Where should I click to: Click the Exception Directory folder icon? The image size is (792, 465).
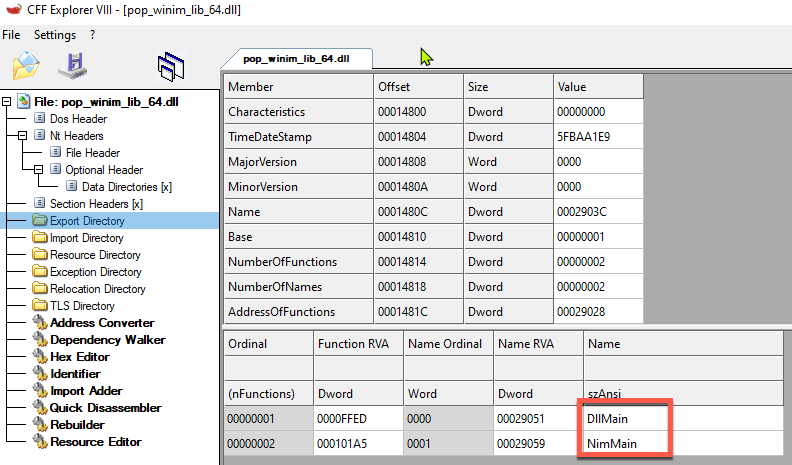tap(39, 271)
